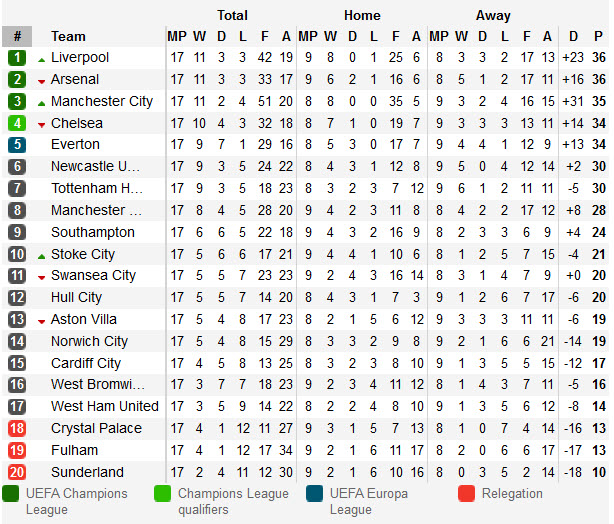Open the West Ham United team link
Viewport: 614px width, 524px height.
(x=104, y=406)
